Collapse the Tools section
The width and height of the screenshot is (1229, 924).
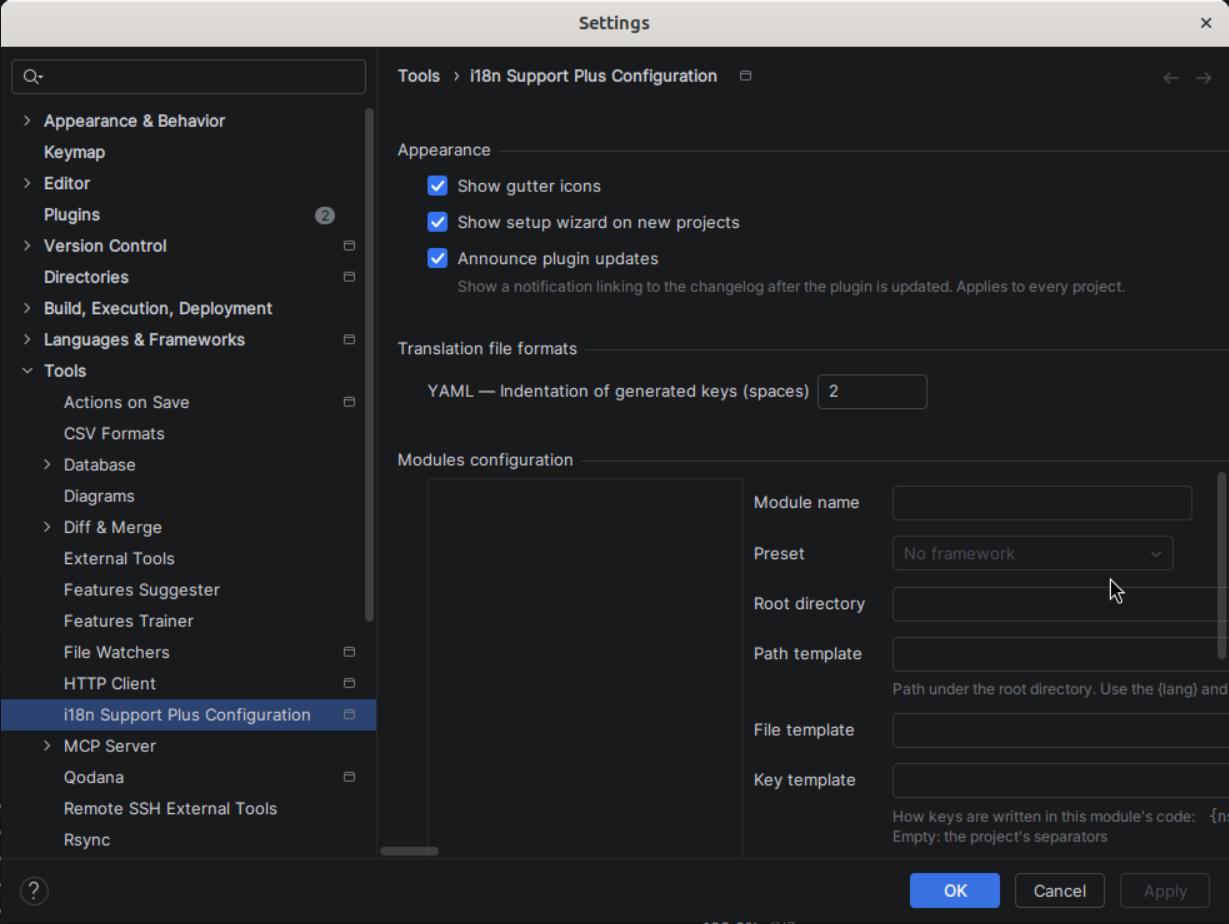[x=27, y=371]
